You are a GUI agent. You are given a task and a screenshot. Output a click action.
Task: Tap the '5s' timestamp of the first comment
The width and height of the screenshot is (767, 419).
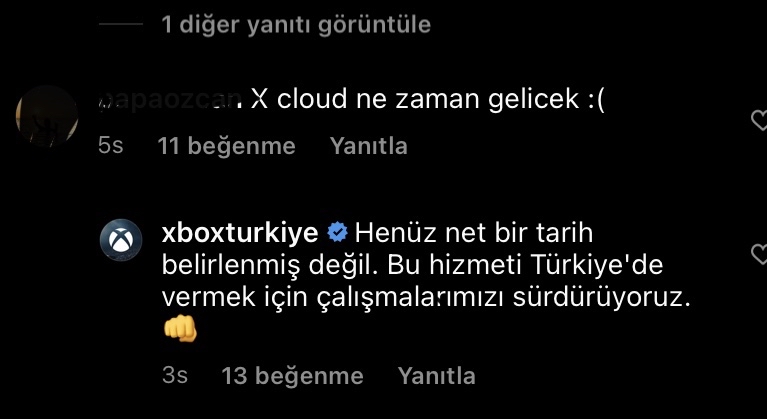[111, 146]
